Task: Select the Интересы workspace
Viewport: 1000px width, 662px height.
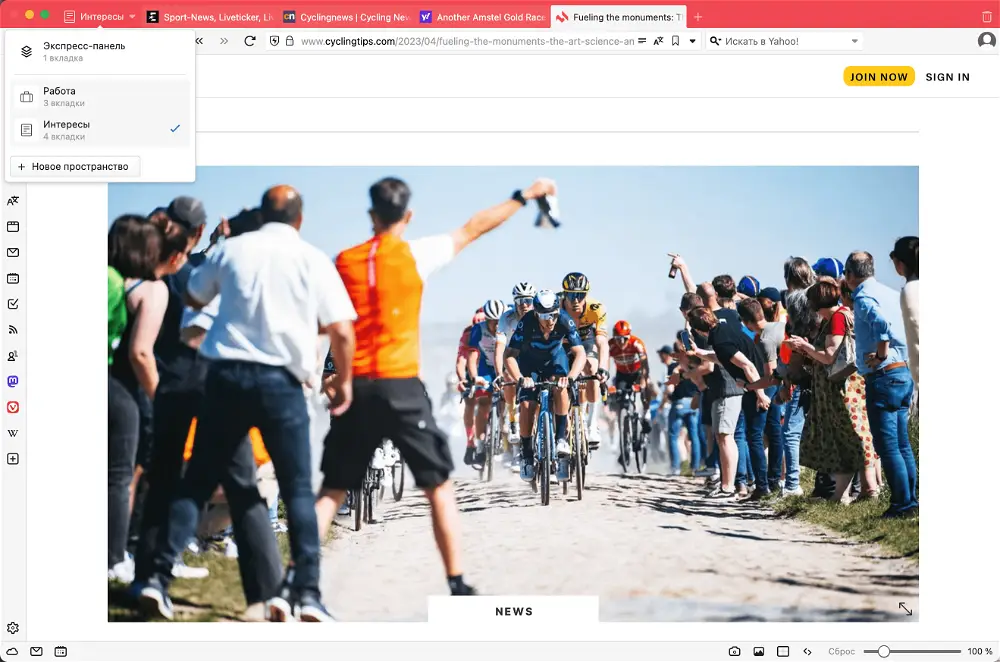Action: (100, 129)
